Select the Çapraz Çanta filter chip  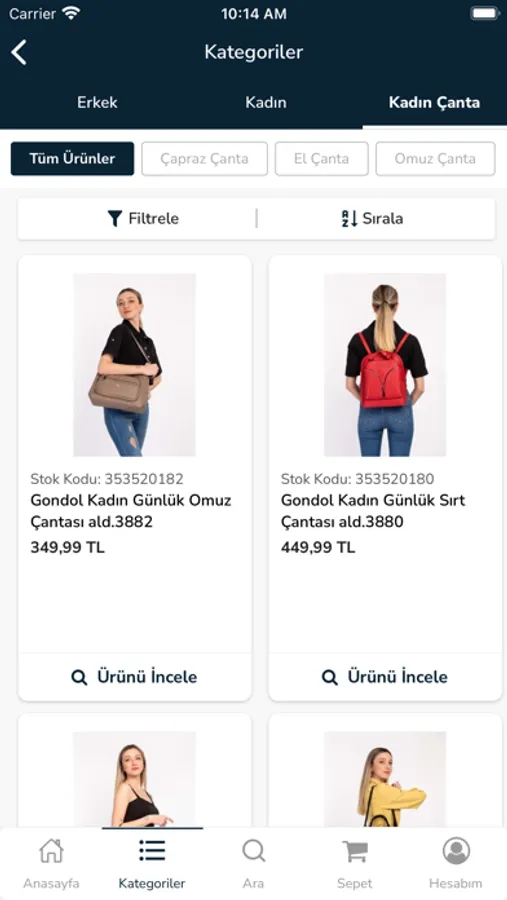(x=204, y=159)
